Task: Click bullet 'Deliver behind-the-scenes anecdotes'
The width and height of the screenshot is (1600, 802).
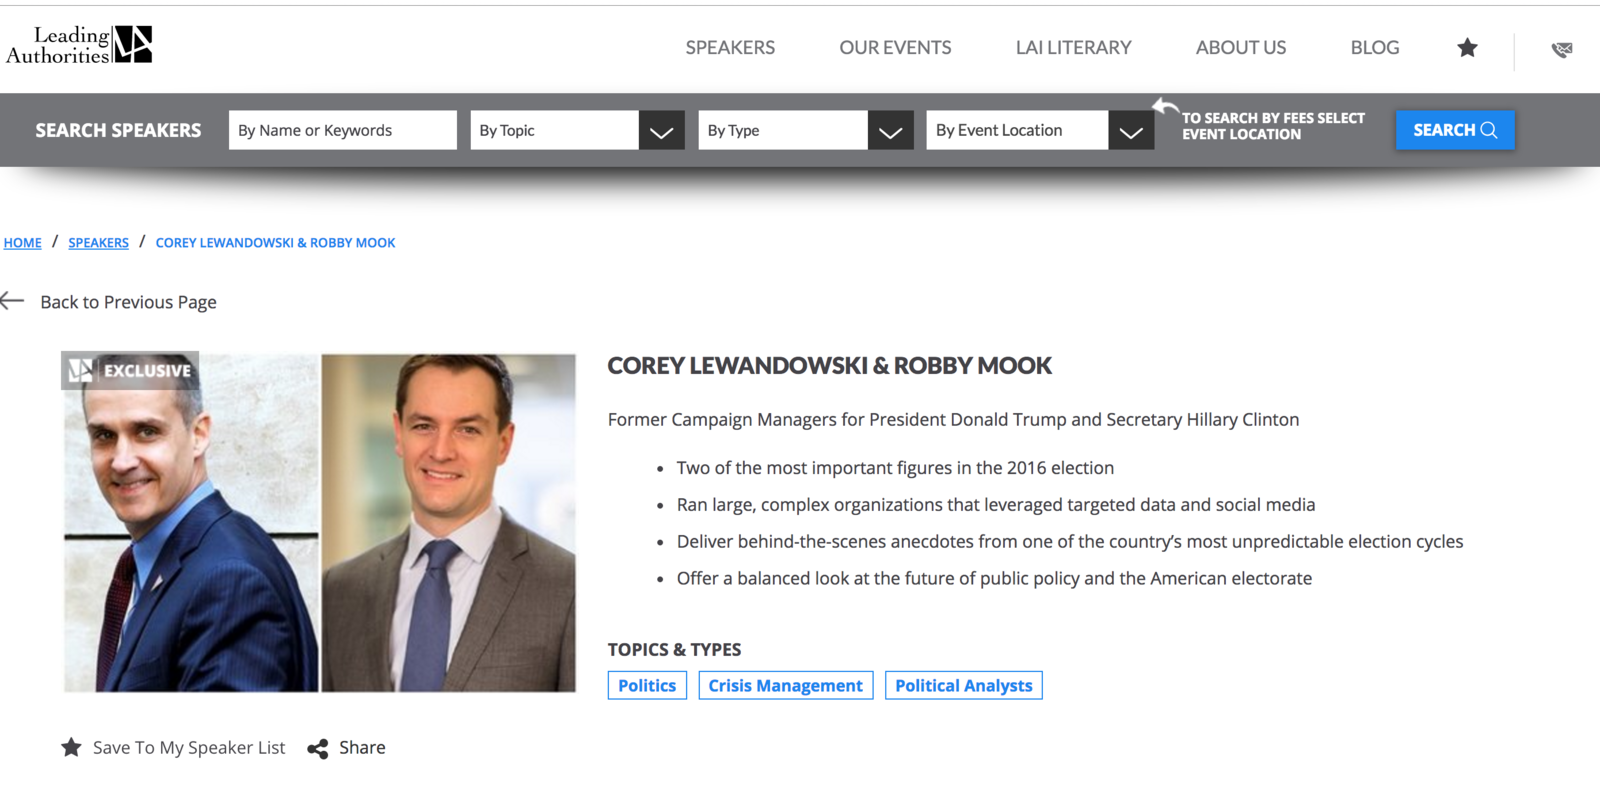Action: pyautogui.click(x=1070, y=542)
